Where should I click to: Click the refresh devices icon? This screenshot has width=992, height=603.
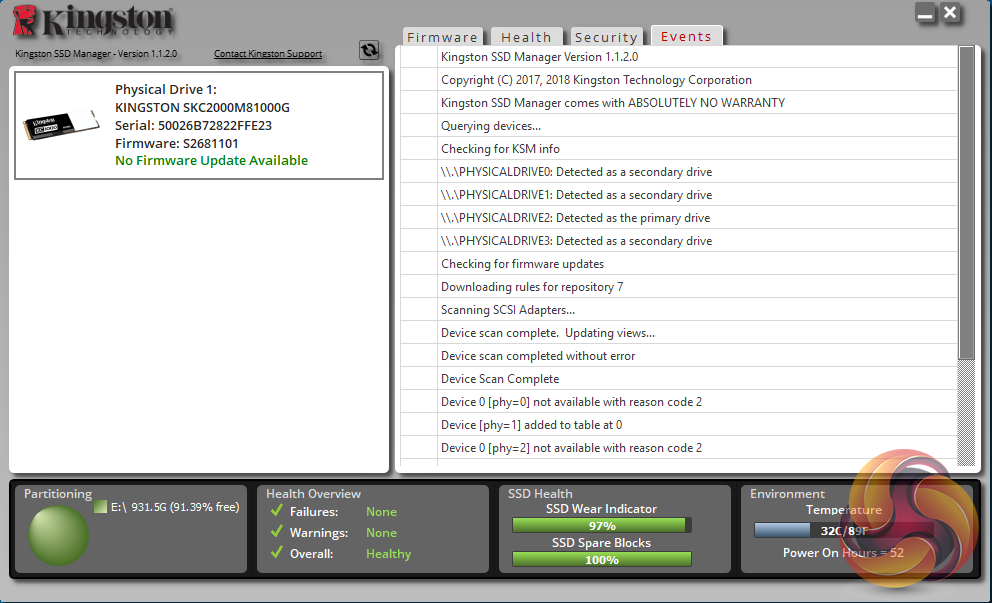pyautogui.click(x=369, y=49)
